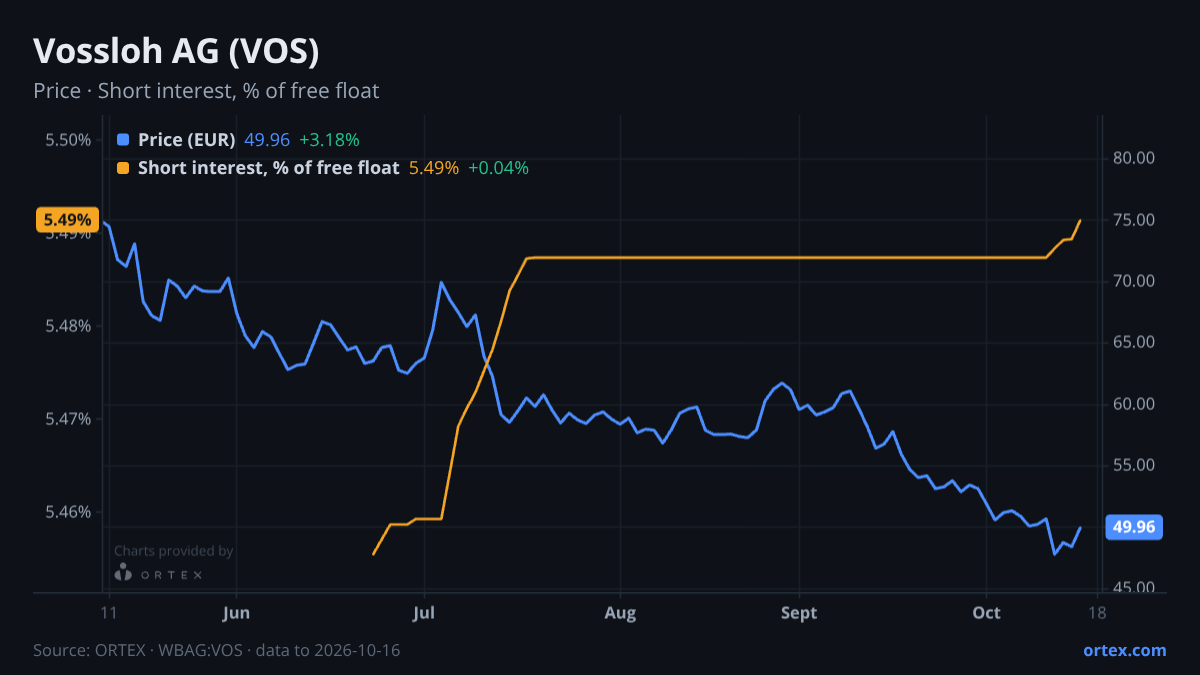Click the Vossloh AG (VOS) chart title
The width and height of the screenshot is (1200, 675).
coord(176,51)
